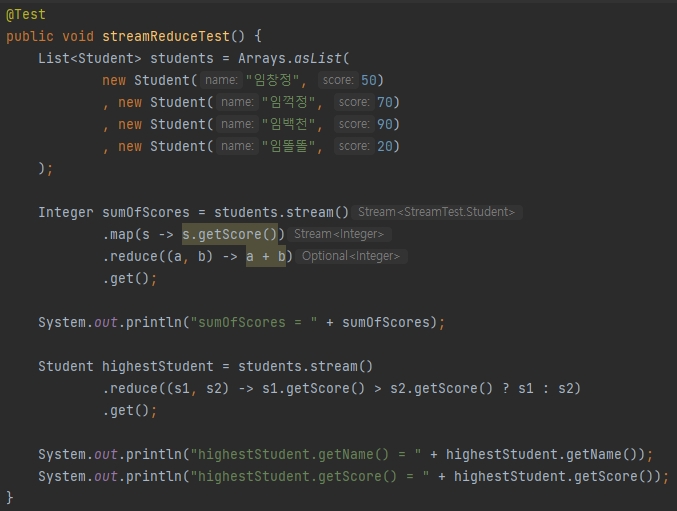The height and width of the screenshot is (511, 677).
Task: Click the Optional<Integer> inlay hint
Action: 351,256
